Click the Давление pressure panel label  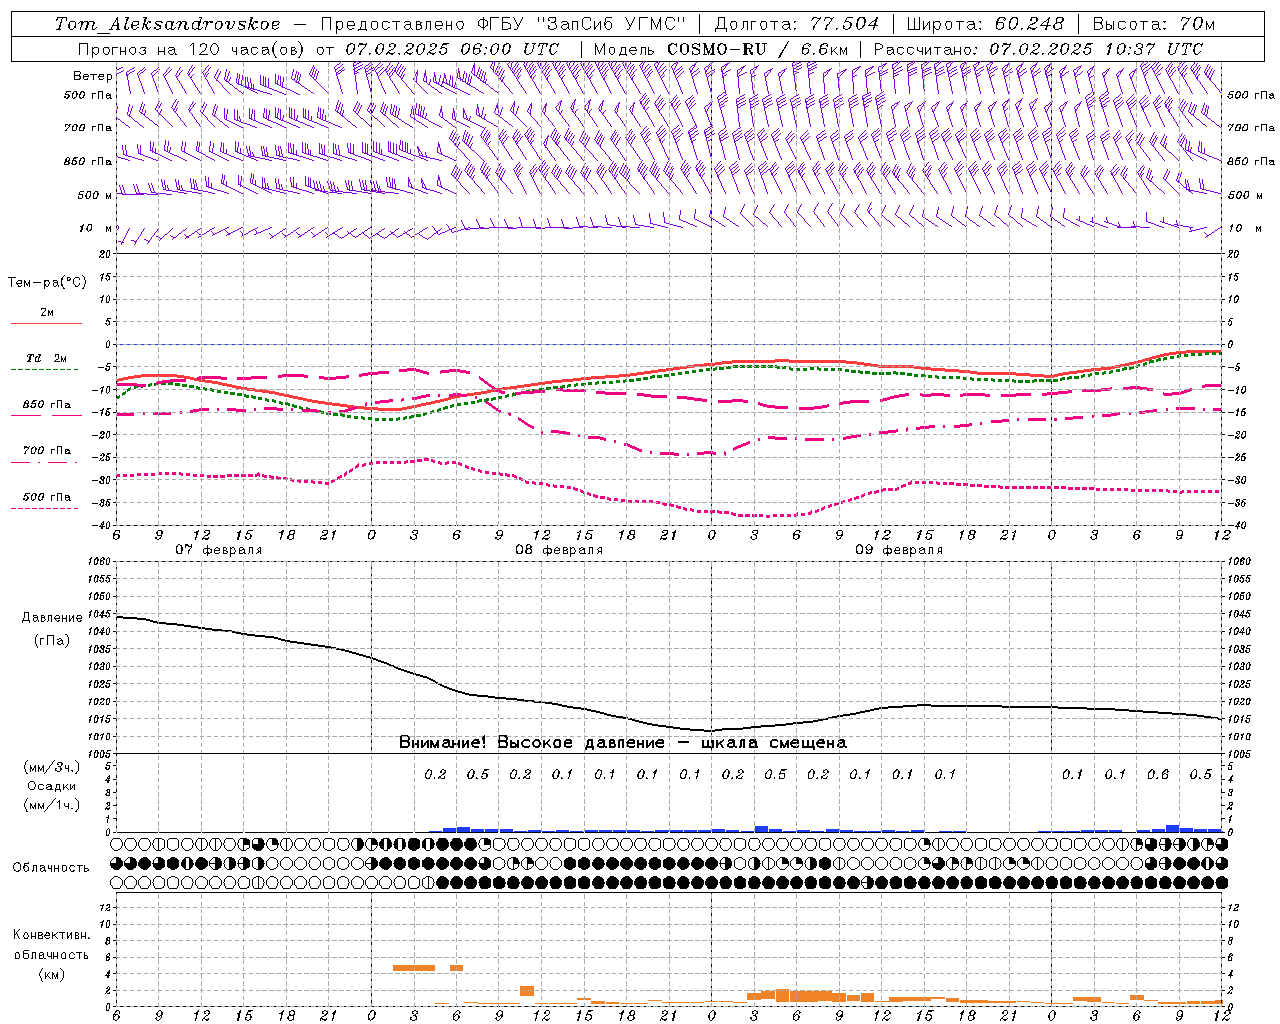(x=52, y=618)
